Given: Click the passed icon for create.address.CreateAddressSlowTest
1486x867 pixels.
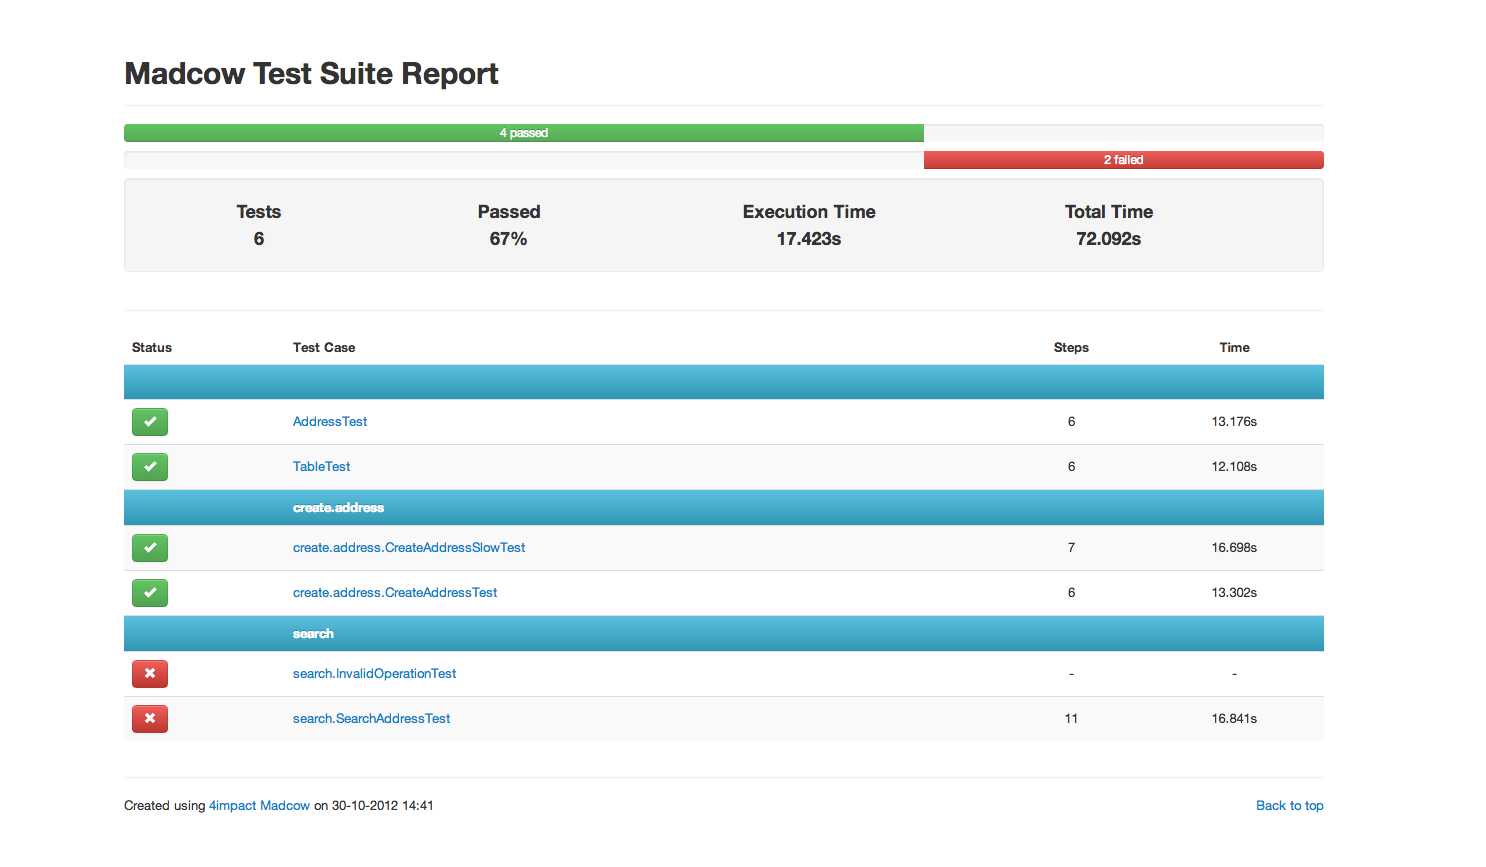Looking at the screenshot, I should [149, 547].
